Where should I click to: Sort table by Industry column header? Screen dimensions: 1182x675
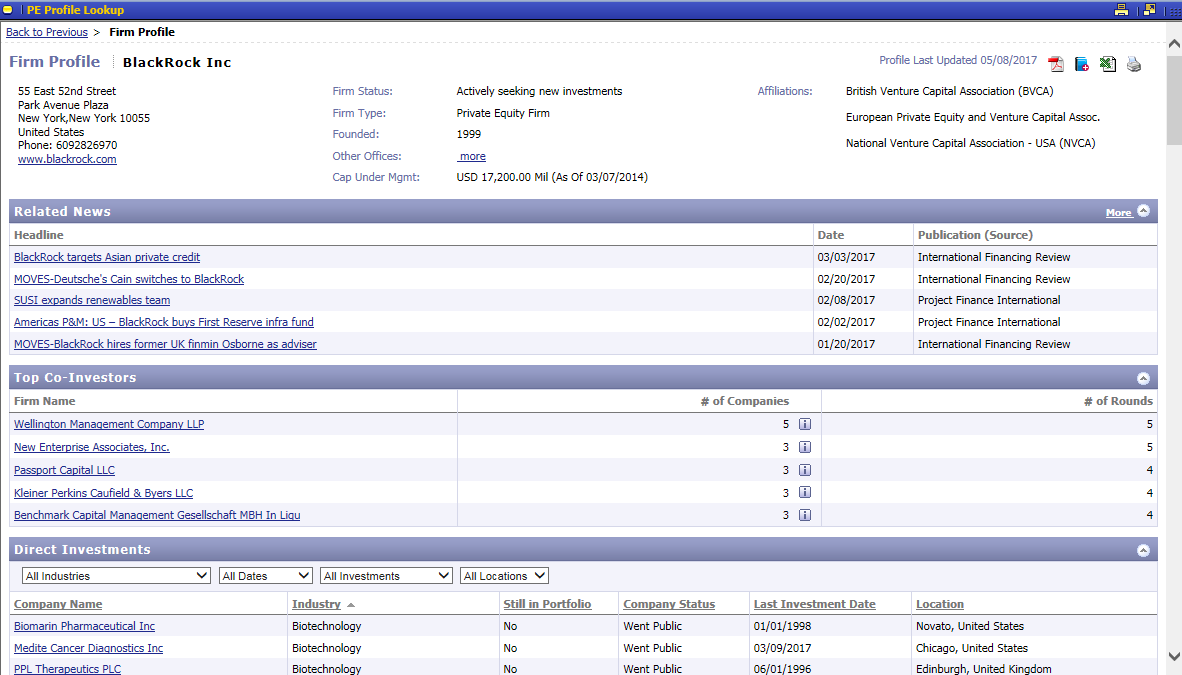(316, 604)
